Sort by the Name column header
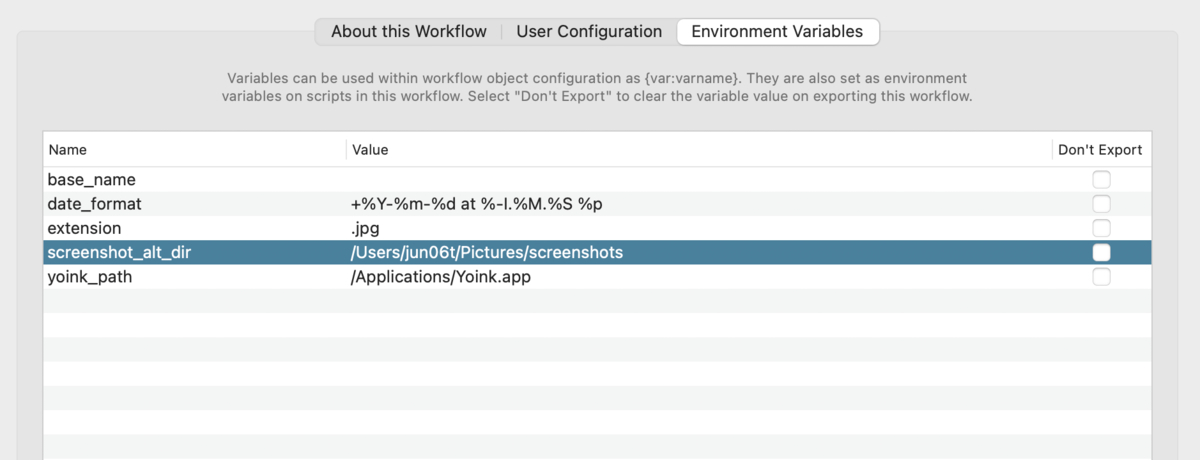This screenshot has height=460, width=1200. tap(68, 150)
